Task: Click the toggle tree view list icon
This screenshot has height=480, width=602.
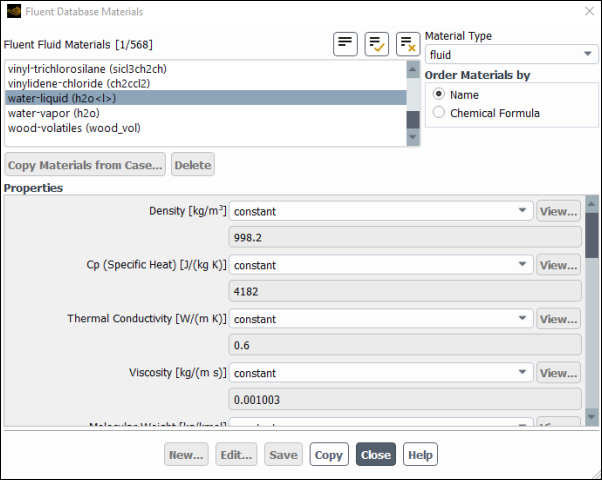Action: point(345,44)
